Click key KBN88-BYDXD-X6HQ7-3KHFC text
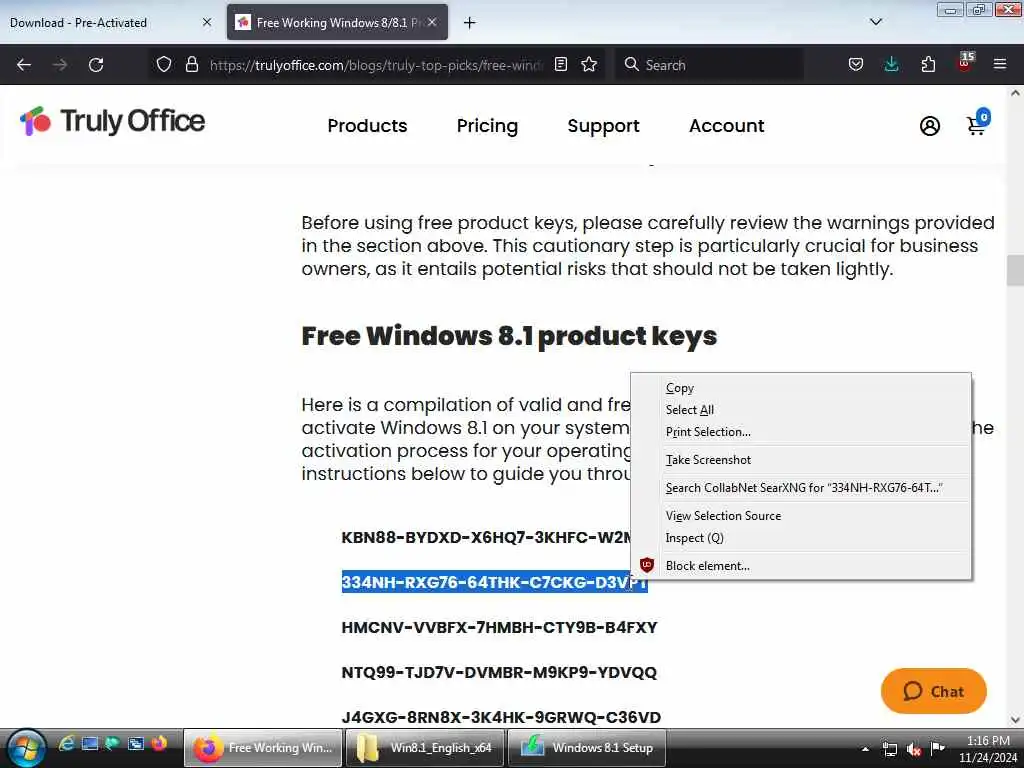Image resolution: width=1024 pixels, height=768 pixels. click(486, 537)
